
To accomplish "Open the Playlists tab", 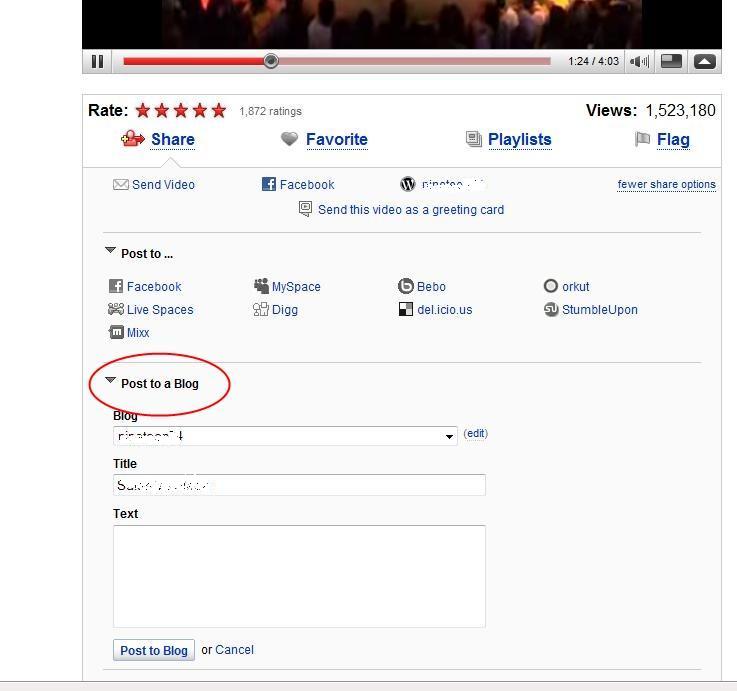I will pos(519,140).
